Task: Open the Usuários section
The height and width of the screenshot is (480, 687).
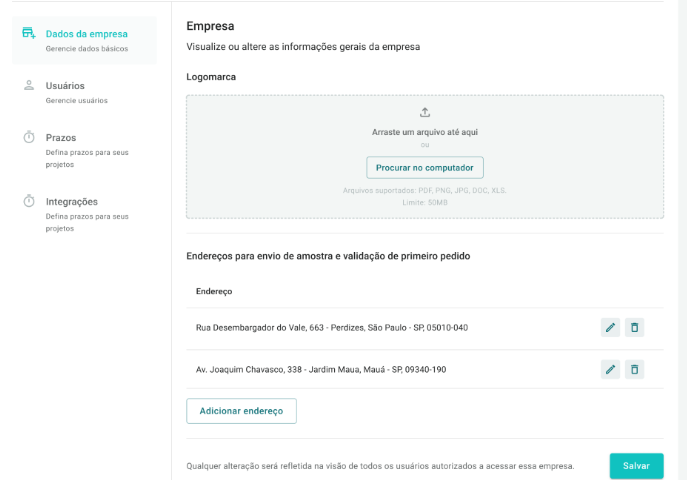Action: pos(85,92)
